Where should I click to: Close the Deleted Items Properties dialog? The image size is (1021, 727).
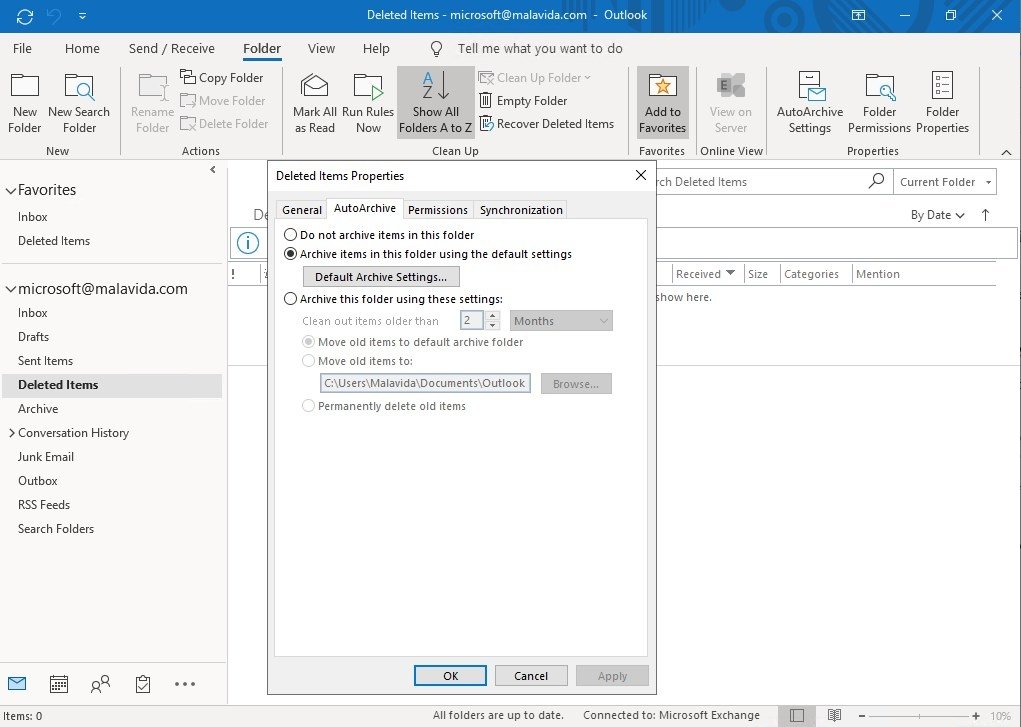(x=641, y=175)
